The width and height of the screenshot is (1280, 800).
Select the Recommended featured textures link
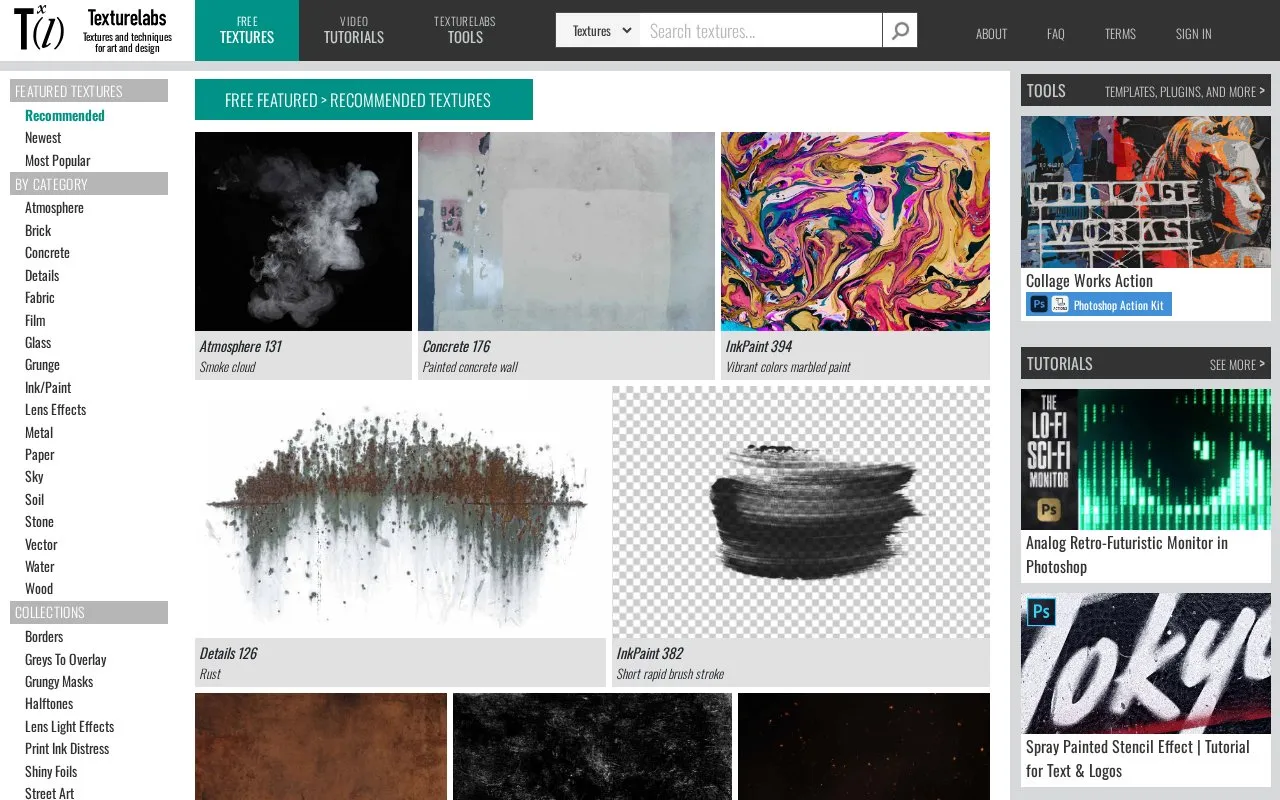(x=65, y=116)
